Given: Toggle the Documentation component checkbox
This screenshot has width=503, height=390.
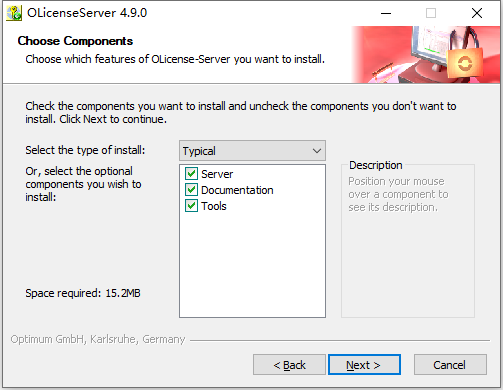Looking at the screenshot, I should (191, 190).
